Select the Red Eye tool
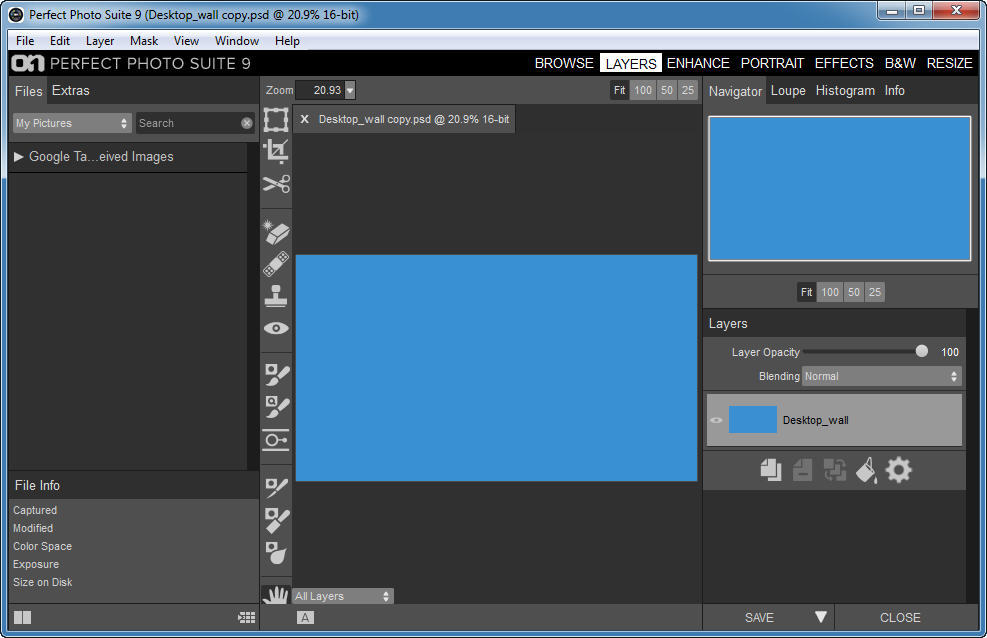 pos(276,328)
